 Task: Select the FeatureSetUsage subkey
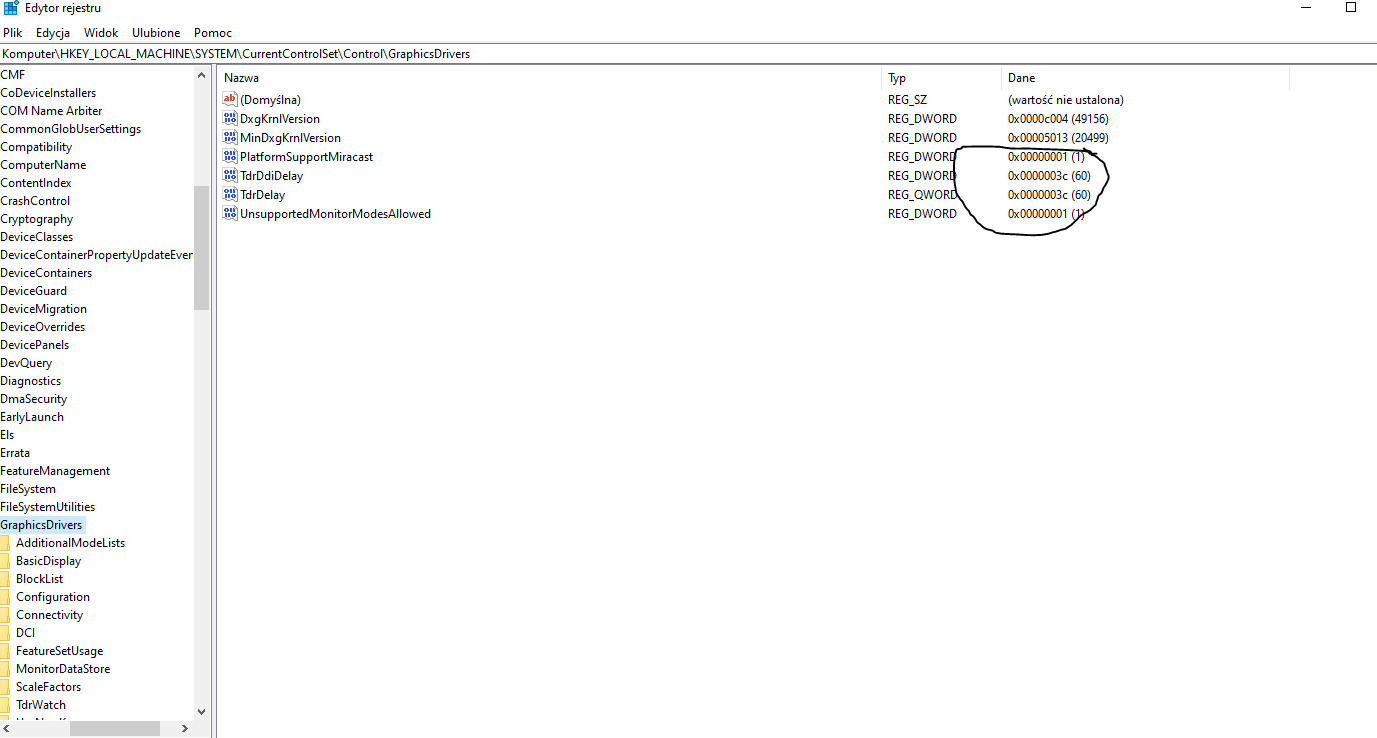(60, 650)
